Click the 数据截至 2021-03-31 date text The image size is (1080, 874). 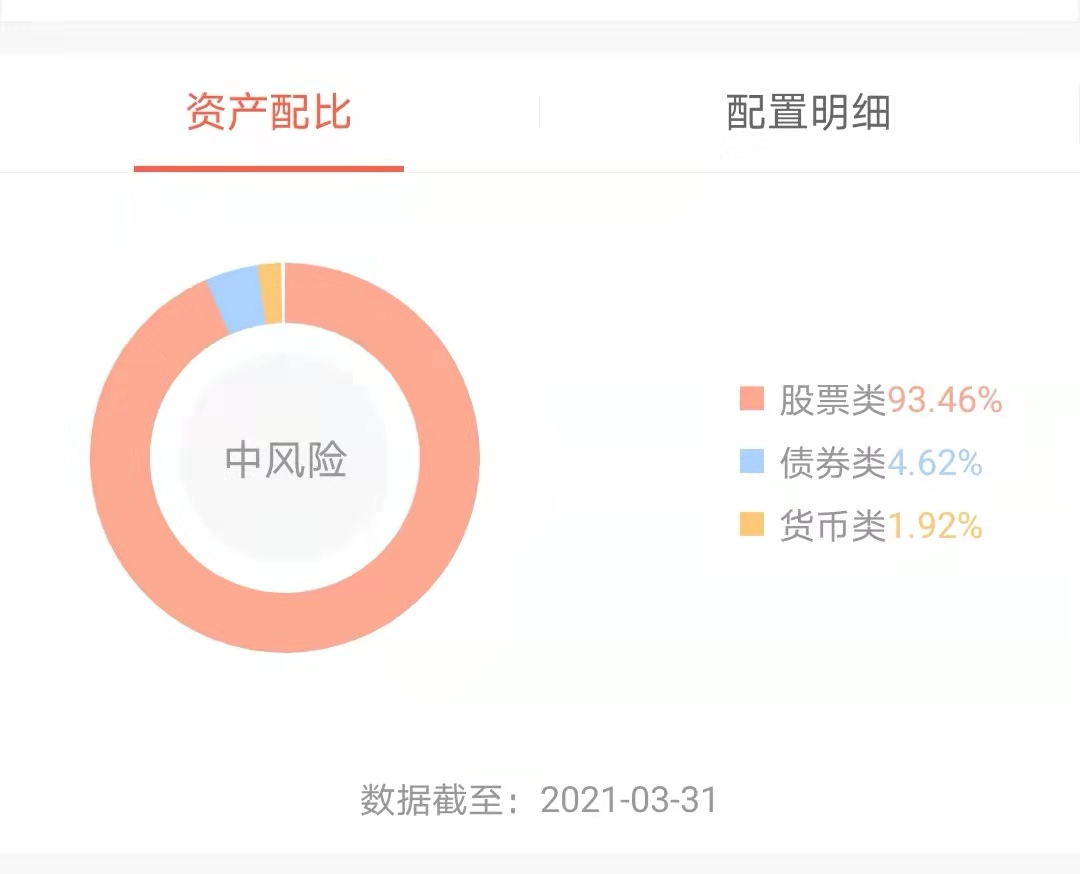(x=540, y=799)
